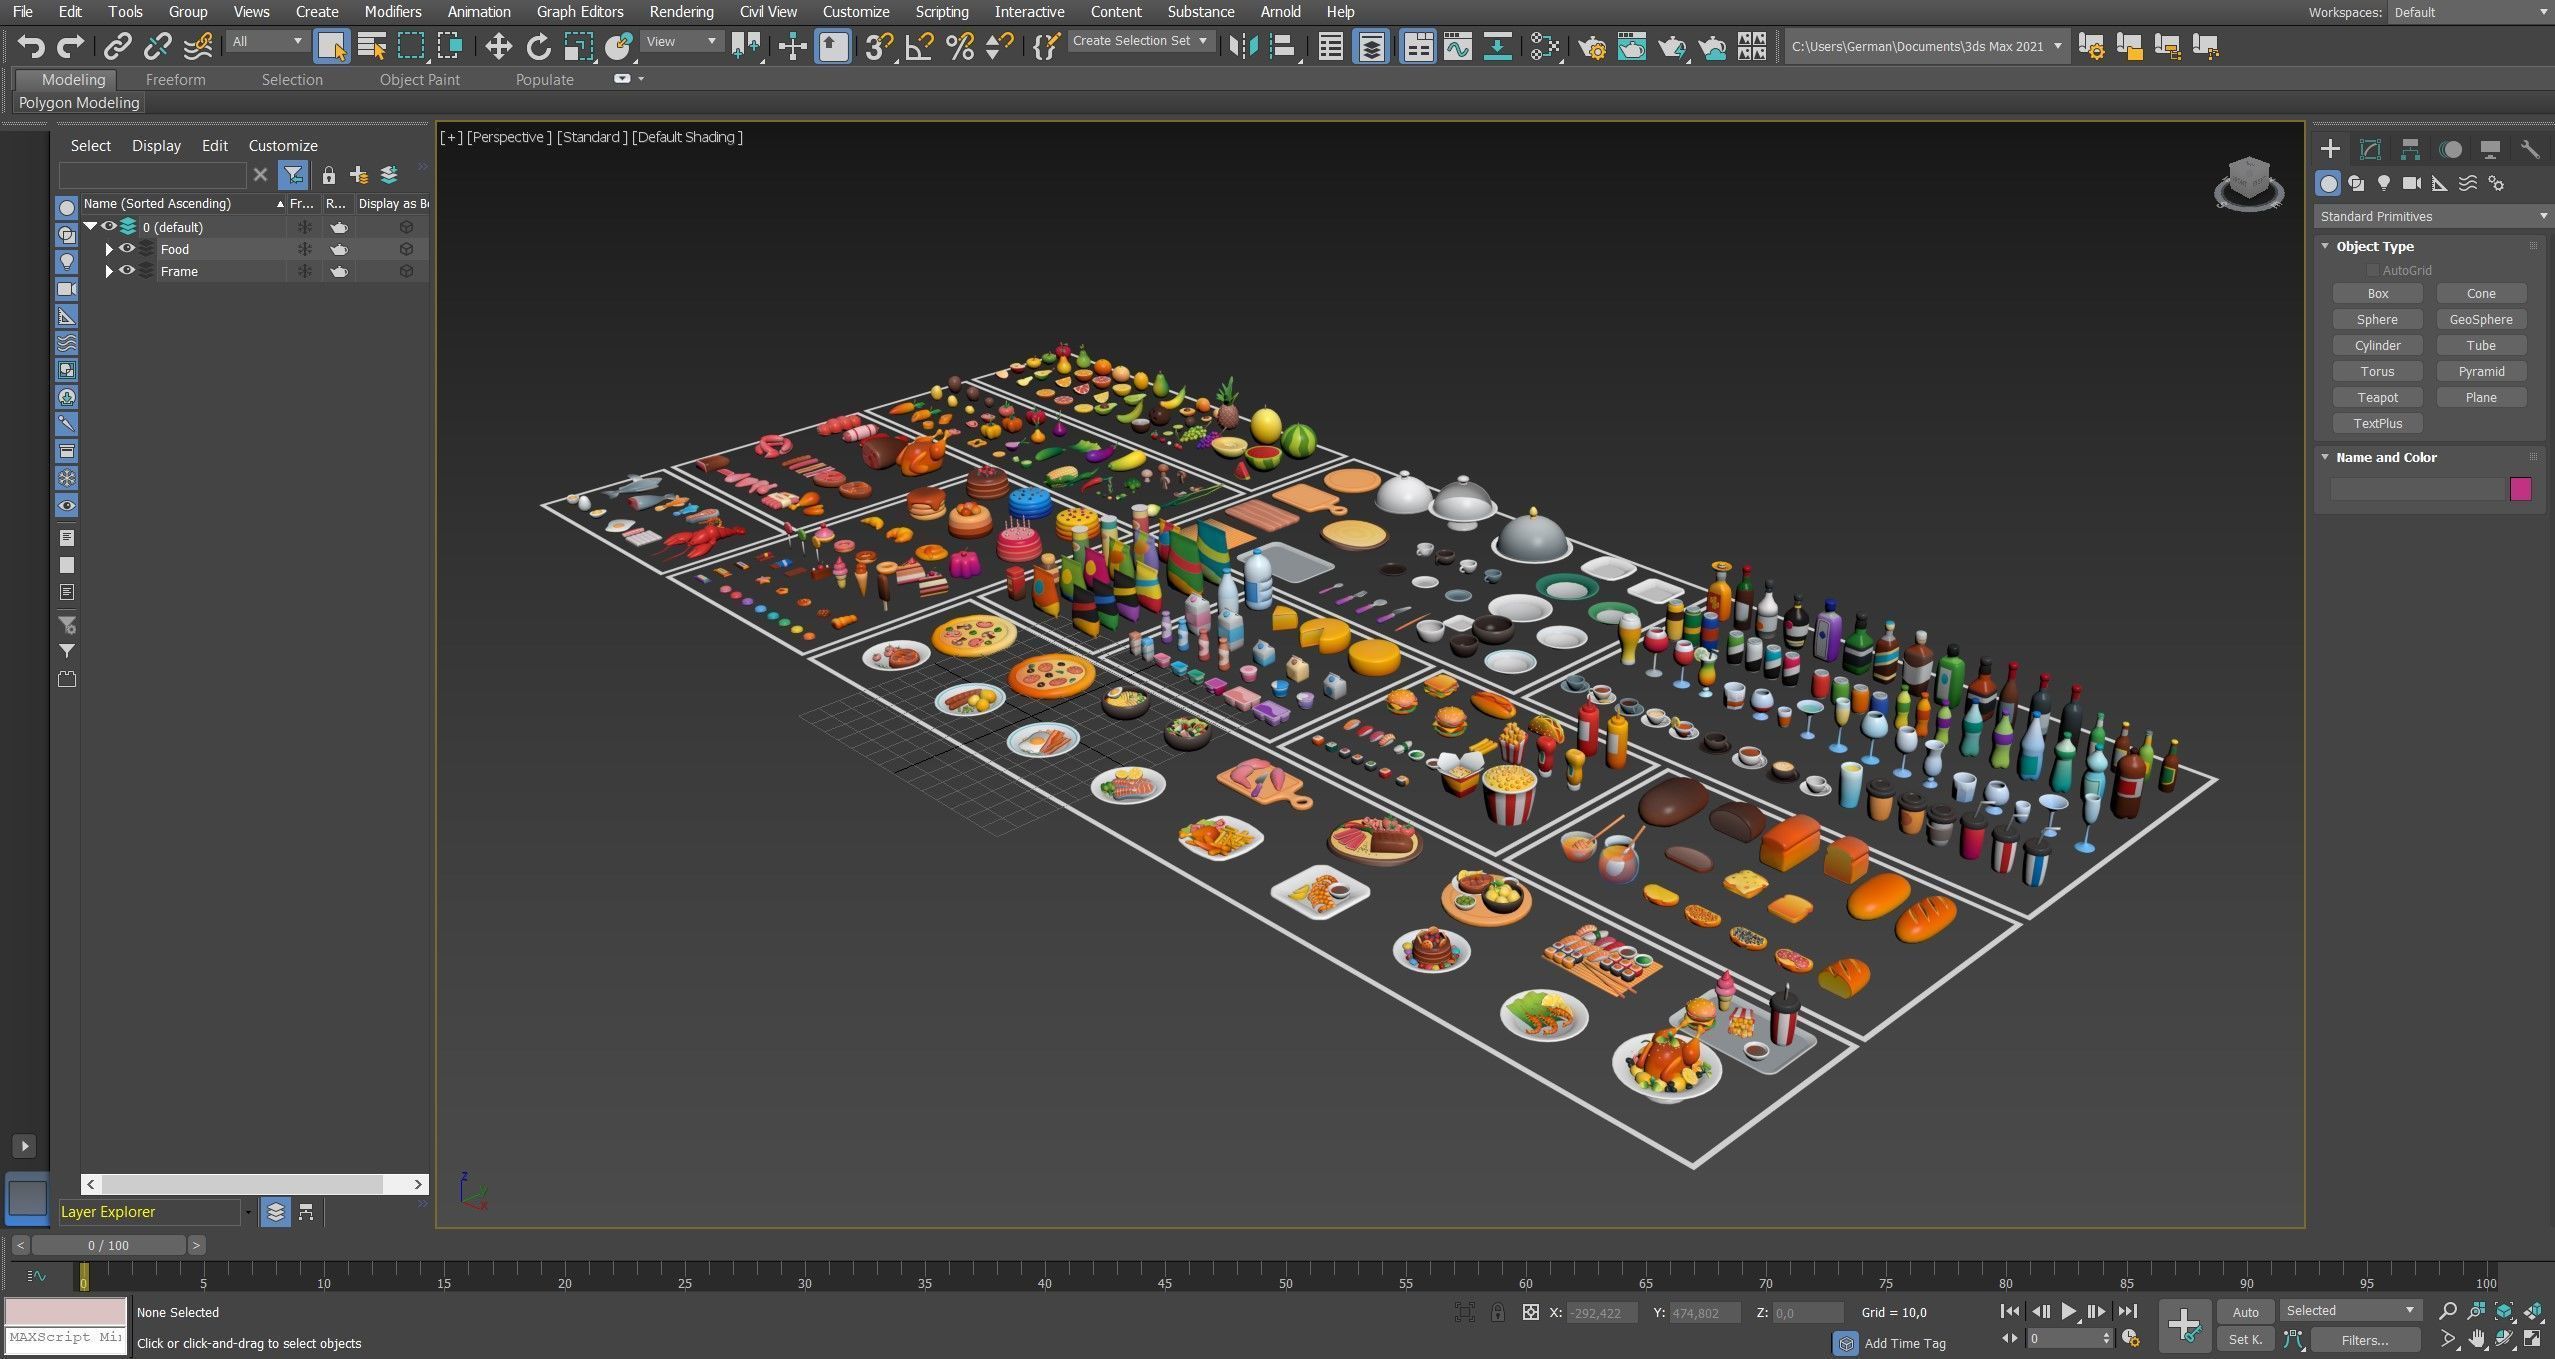Click the Layer Explorer horizontal scrollbar

point(242,1184)
